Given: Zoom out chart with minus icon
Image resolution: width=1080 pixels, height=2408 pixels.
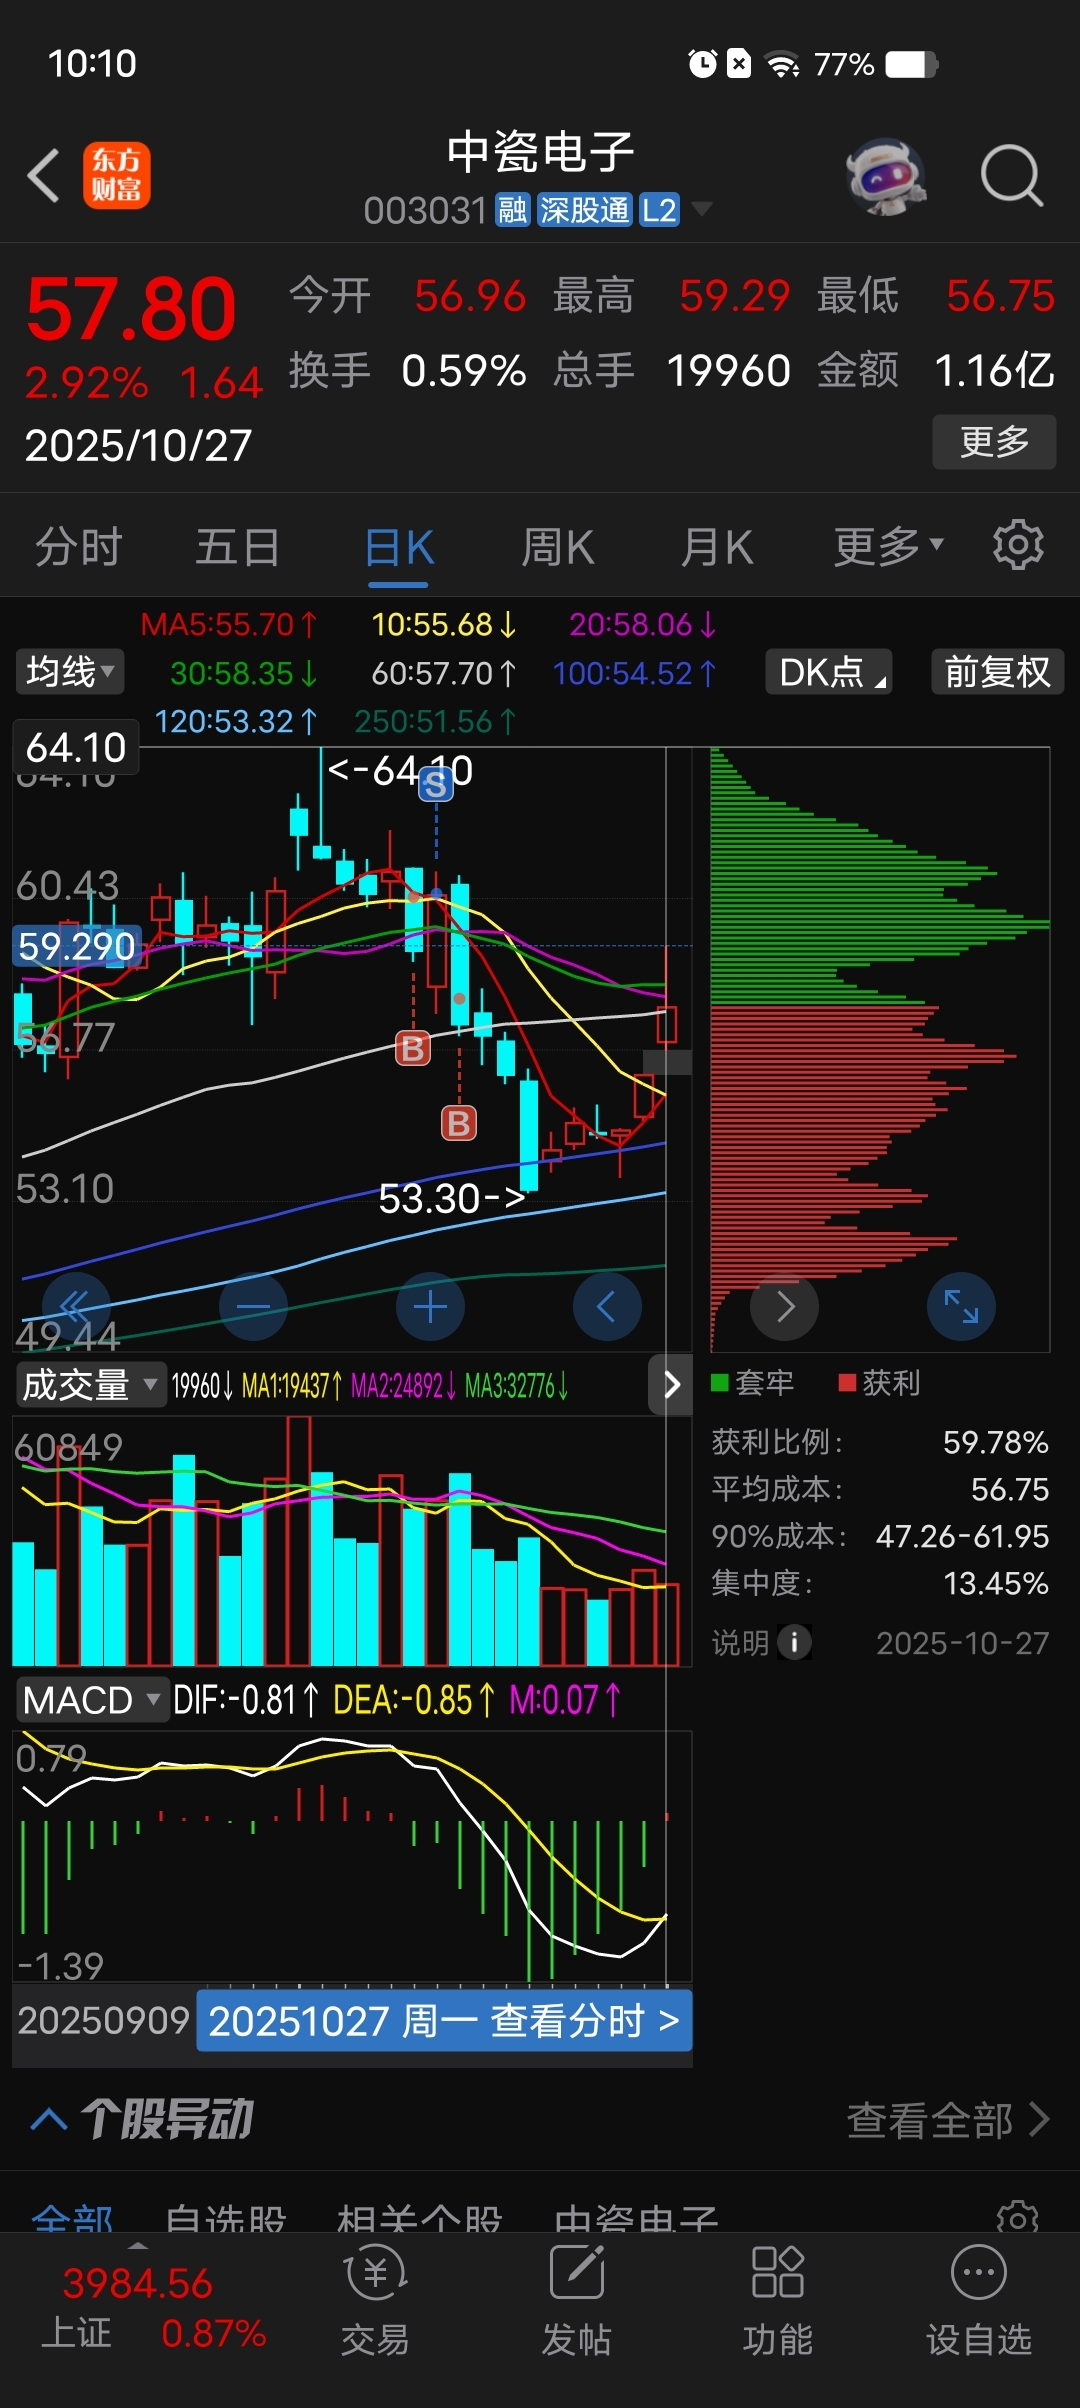Looking at the screenshot, I should [253, 1306].
